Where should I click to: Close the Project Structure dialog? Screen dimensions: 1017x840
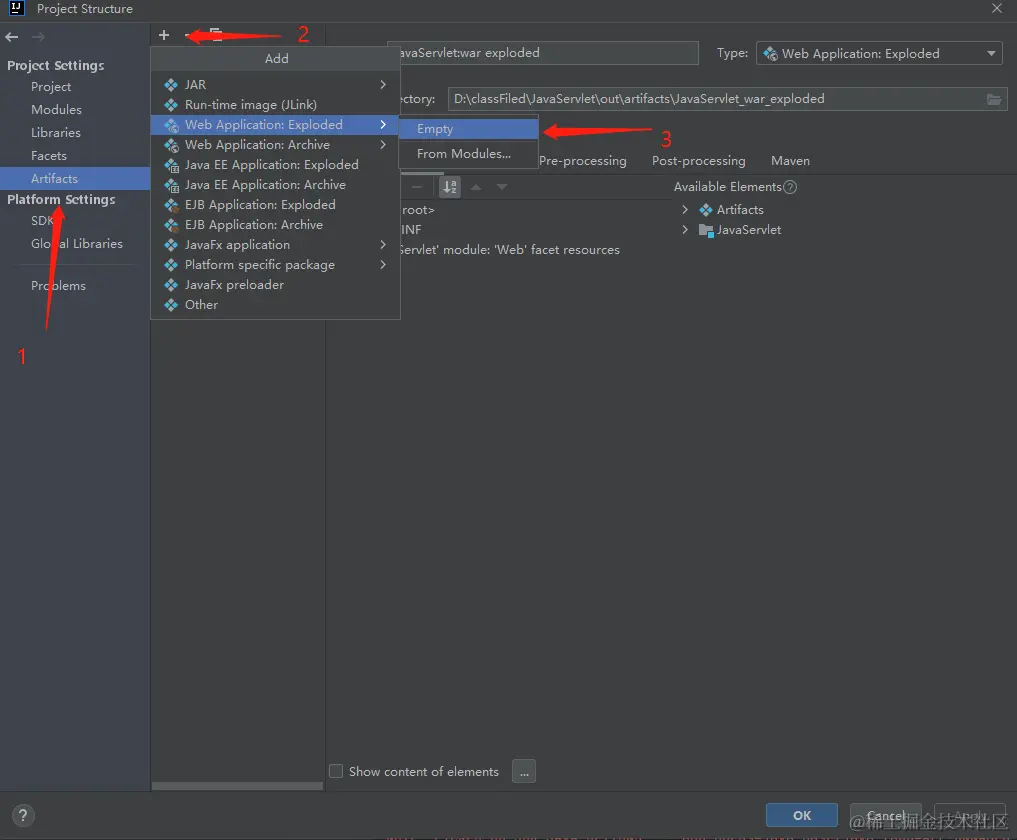point(997,8)
